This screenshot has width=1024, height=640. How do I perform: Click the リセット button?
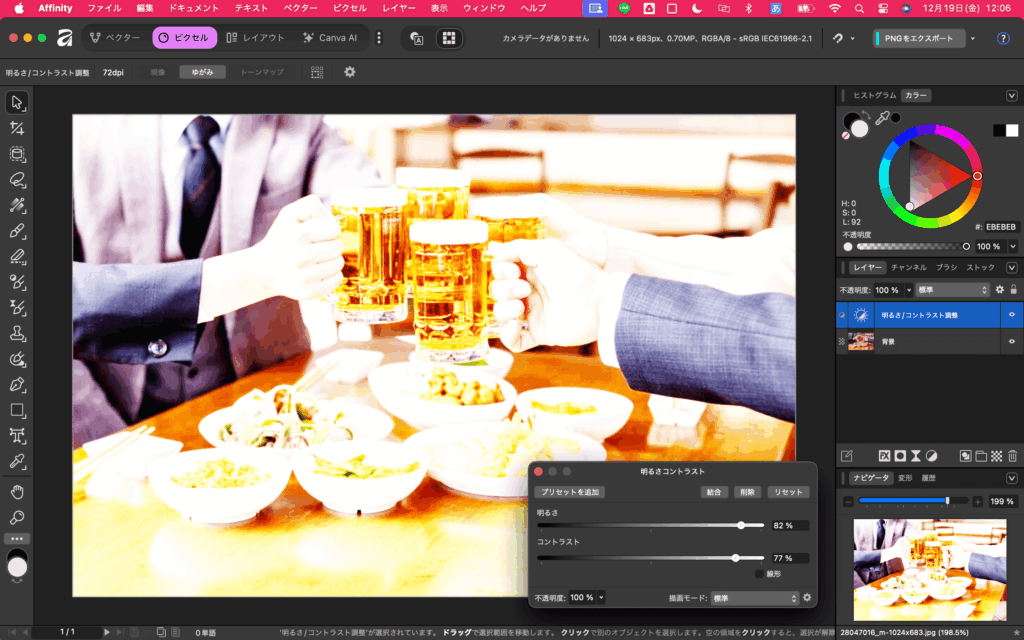pyautogui.click(x=788, y=492)
